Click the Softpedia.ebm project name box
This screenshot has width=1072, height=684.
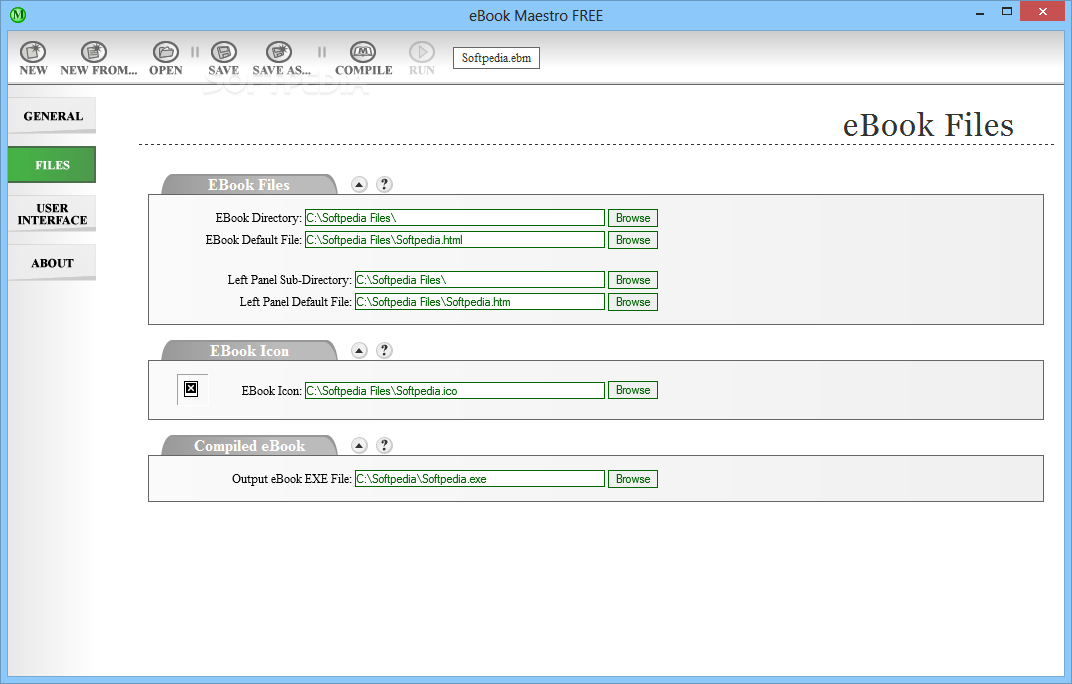point(496,58)
